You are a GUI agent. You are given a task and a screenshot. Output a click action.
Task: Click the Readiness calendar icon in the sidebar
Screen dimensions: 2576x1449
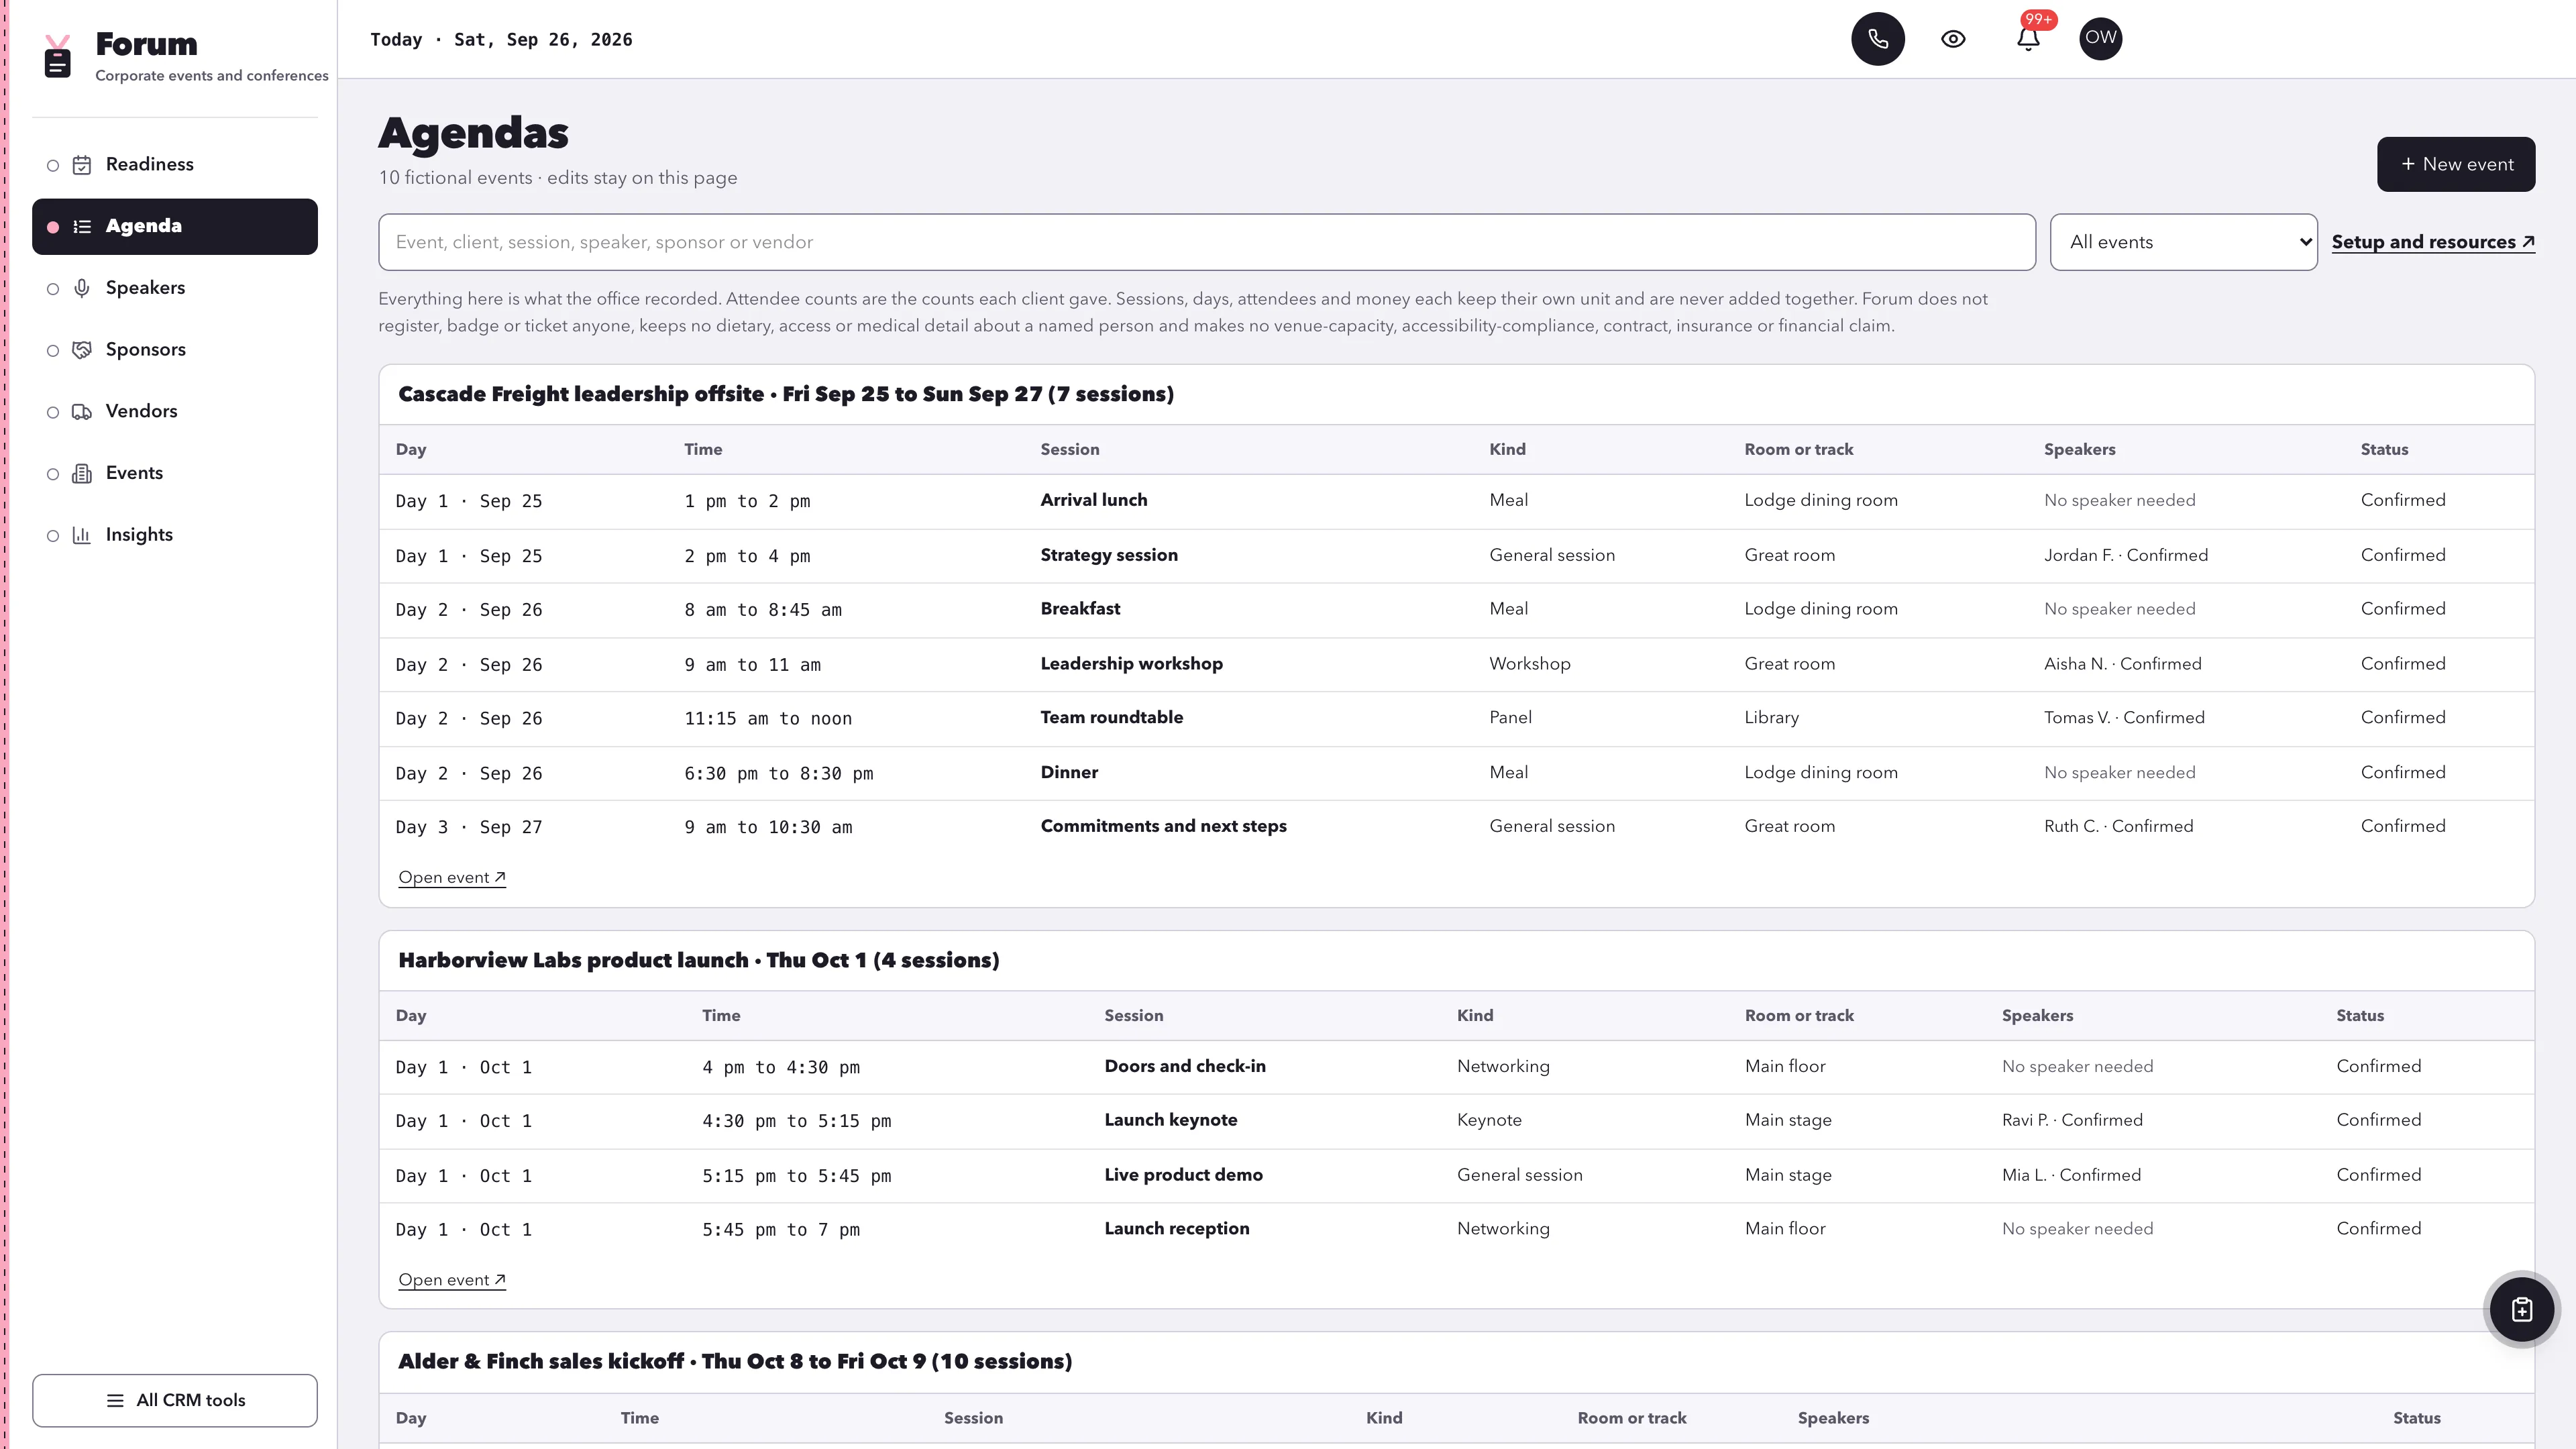(x=82, y=165)
